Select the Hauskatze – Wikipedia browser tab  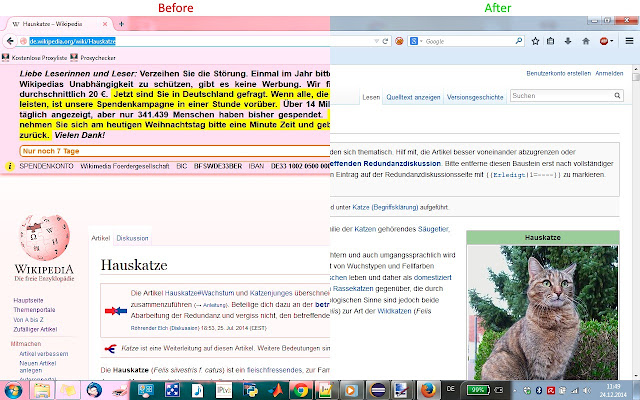coord(59,24)
